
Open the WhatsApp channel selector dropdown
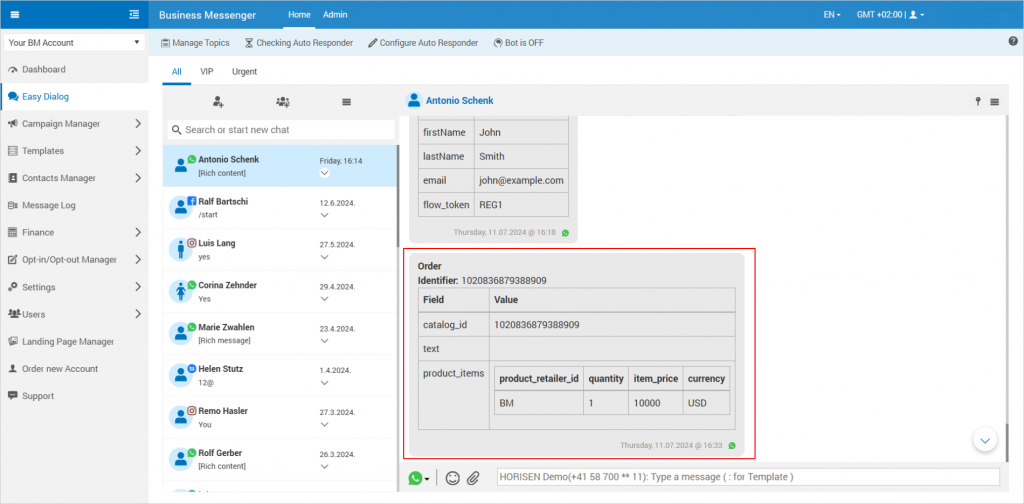pos(419,478)
